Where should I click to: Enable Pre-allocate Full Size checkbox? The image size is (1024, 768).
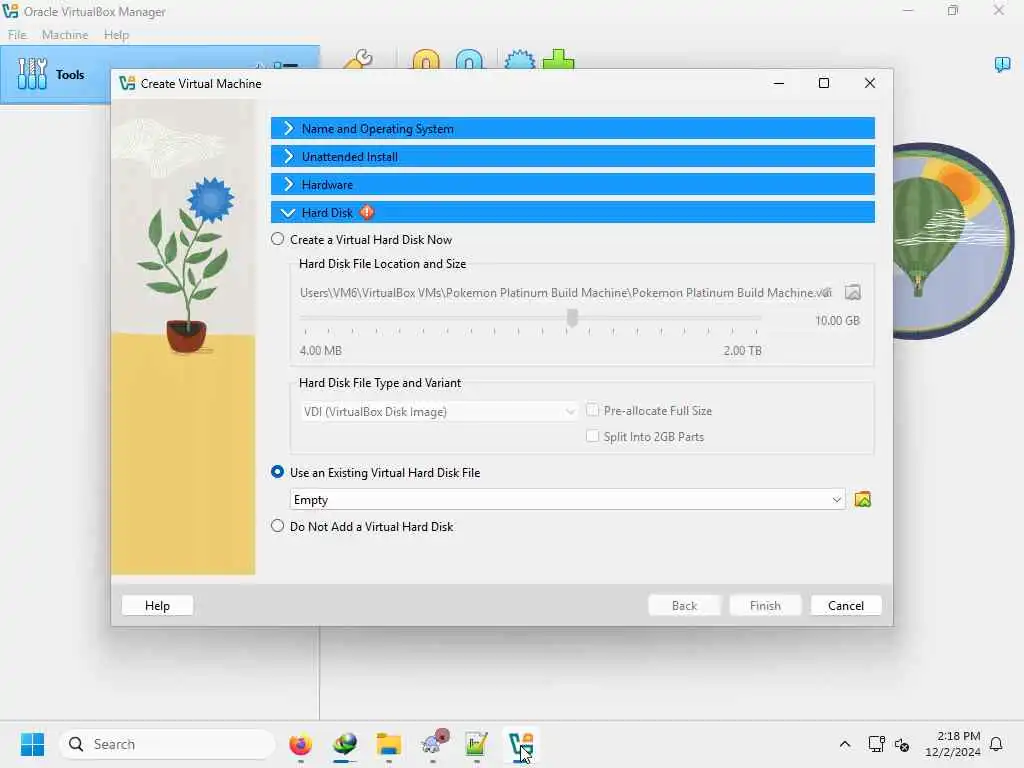pyautogui.click(x=592, y=410)
